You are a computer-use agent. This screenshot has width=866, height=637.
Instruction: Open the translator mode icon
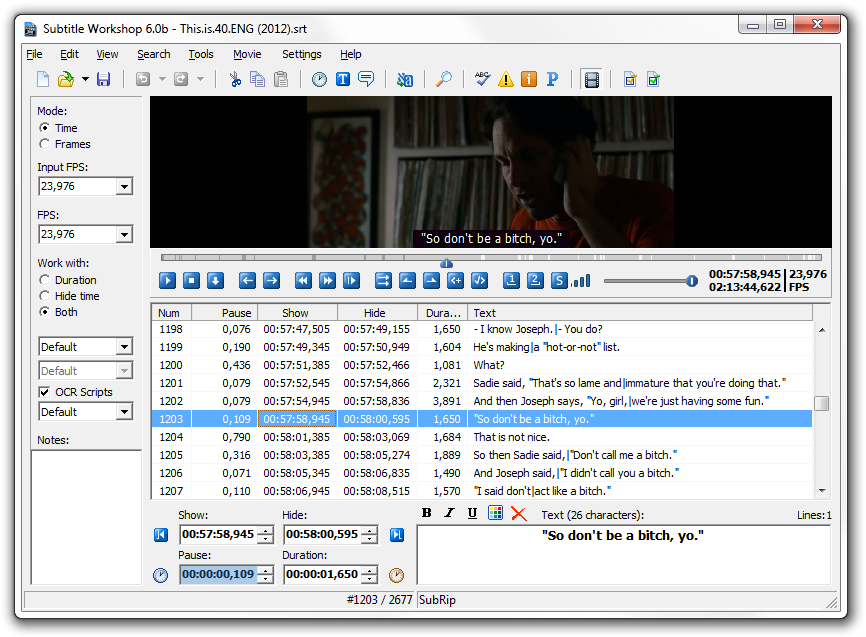click(x=406, y=78)
